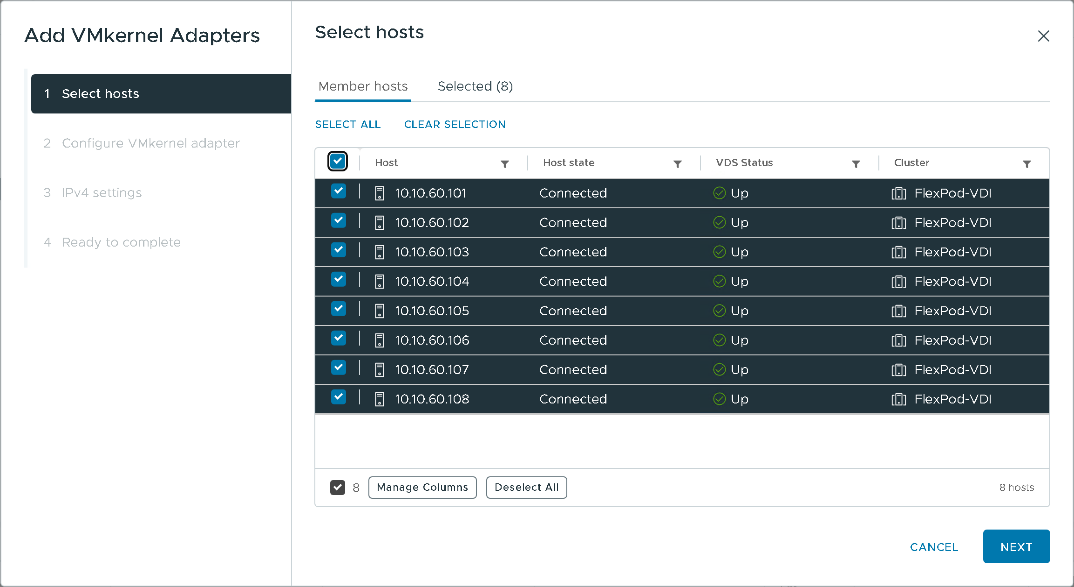Open the Manage Columns options
1074x587 pixels.
click(423, 488)
